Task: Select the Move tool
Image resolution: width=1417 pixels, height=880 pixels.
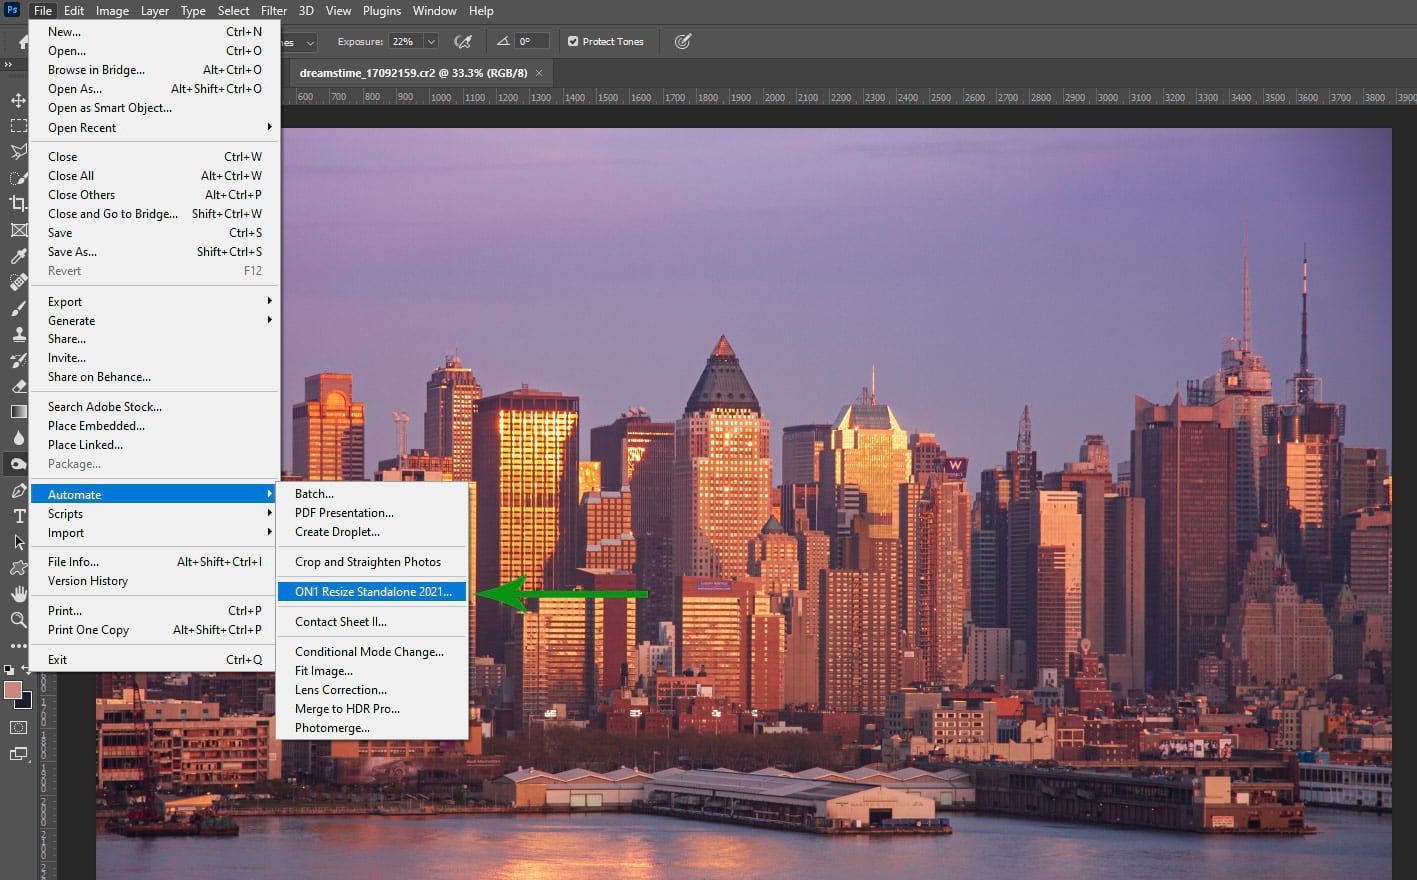Action: point(18,100)
